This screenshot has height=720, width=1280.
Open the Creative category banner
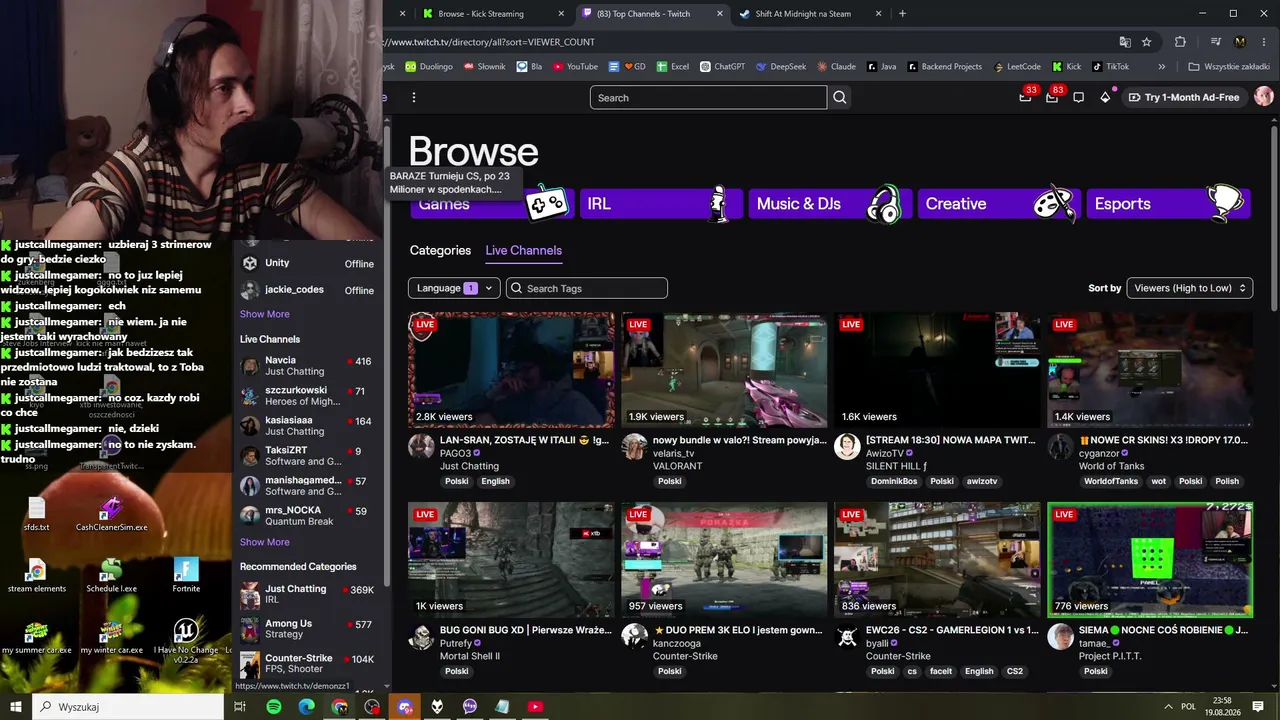pyautogui.click(x=998, y=203)
